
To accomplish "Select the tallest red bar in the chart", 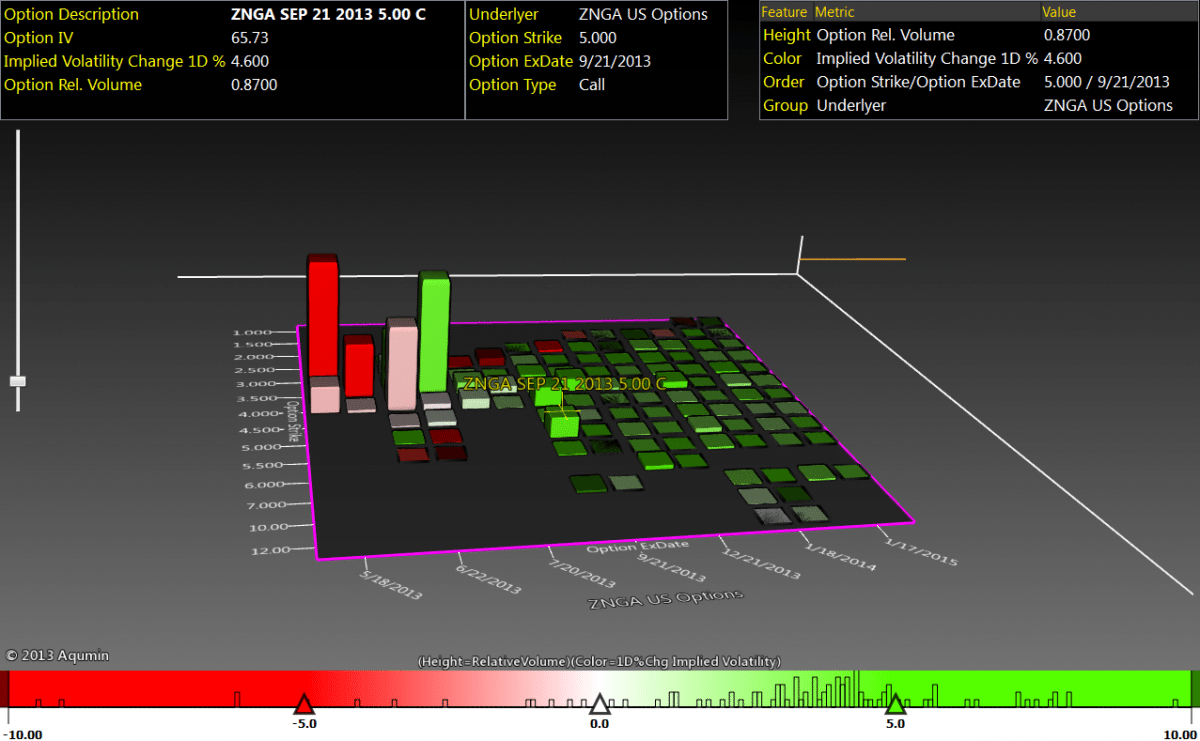I will point(322,318).
